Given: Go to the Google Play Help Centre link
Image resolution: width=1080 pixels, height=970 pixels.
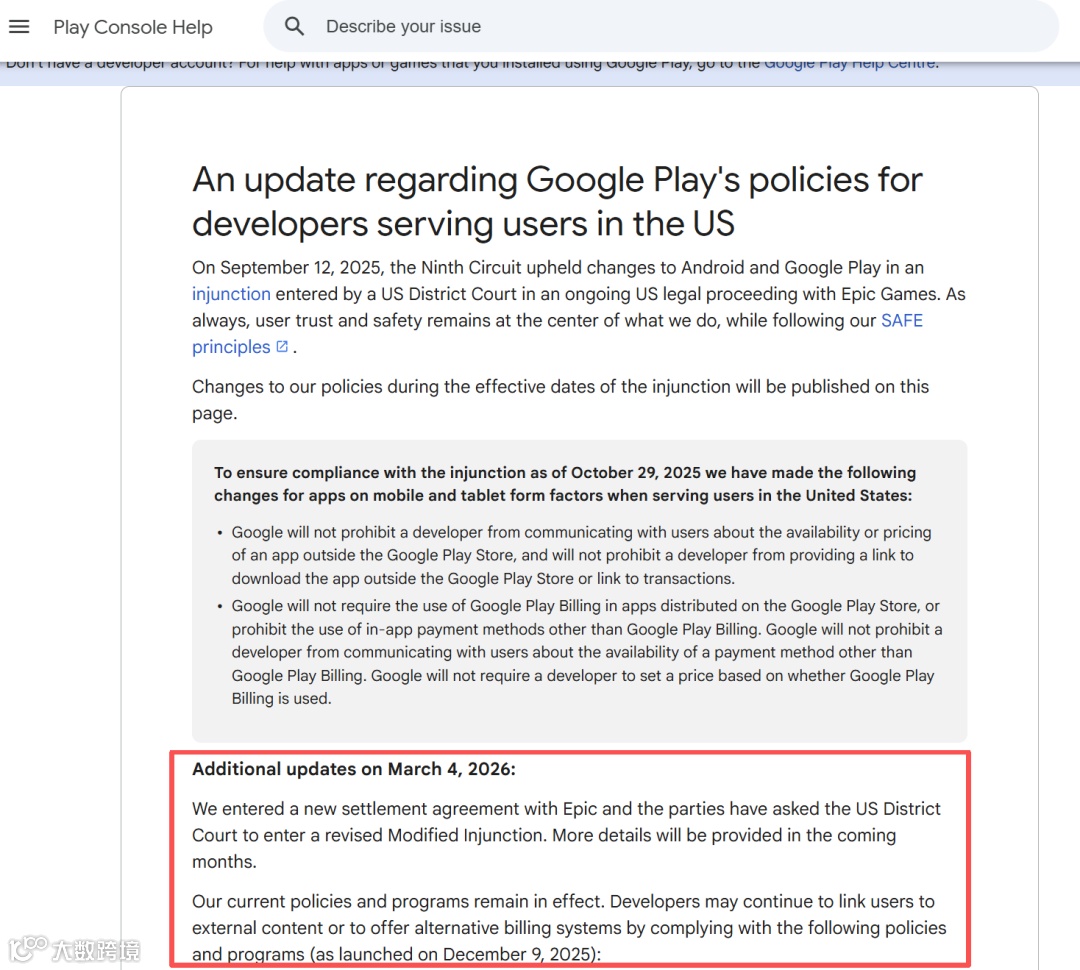Looking at the screenshot, I should [x=850, y=63].
